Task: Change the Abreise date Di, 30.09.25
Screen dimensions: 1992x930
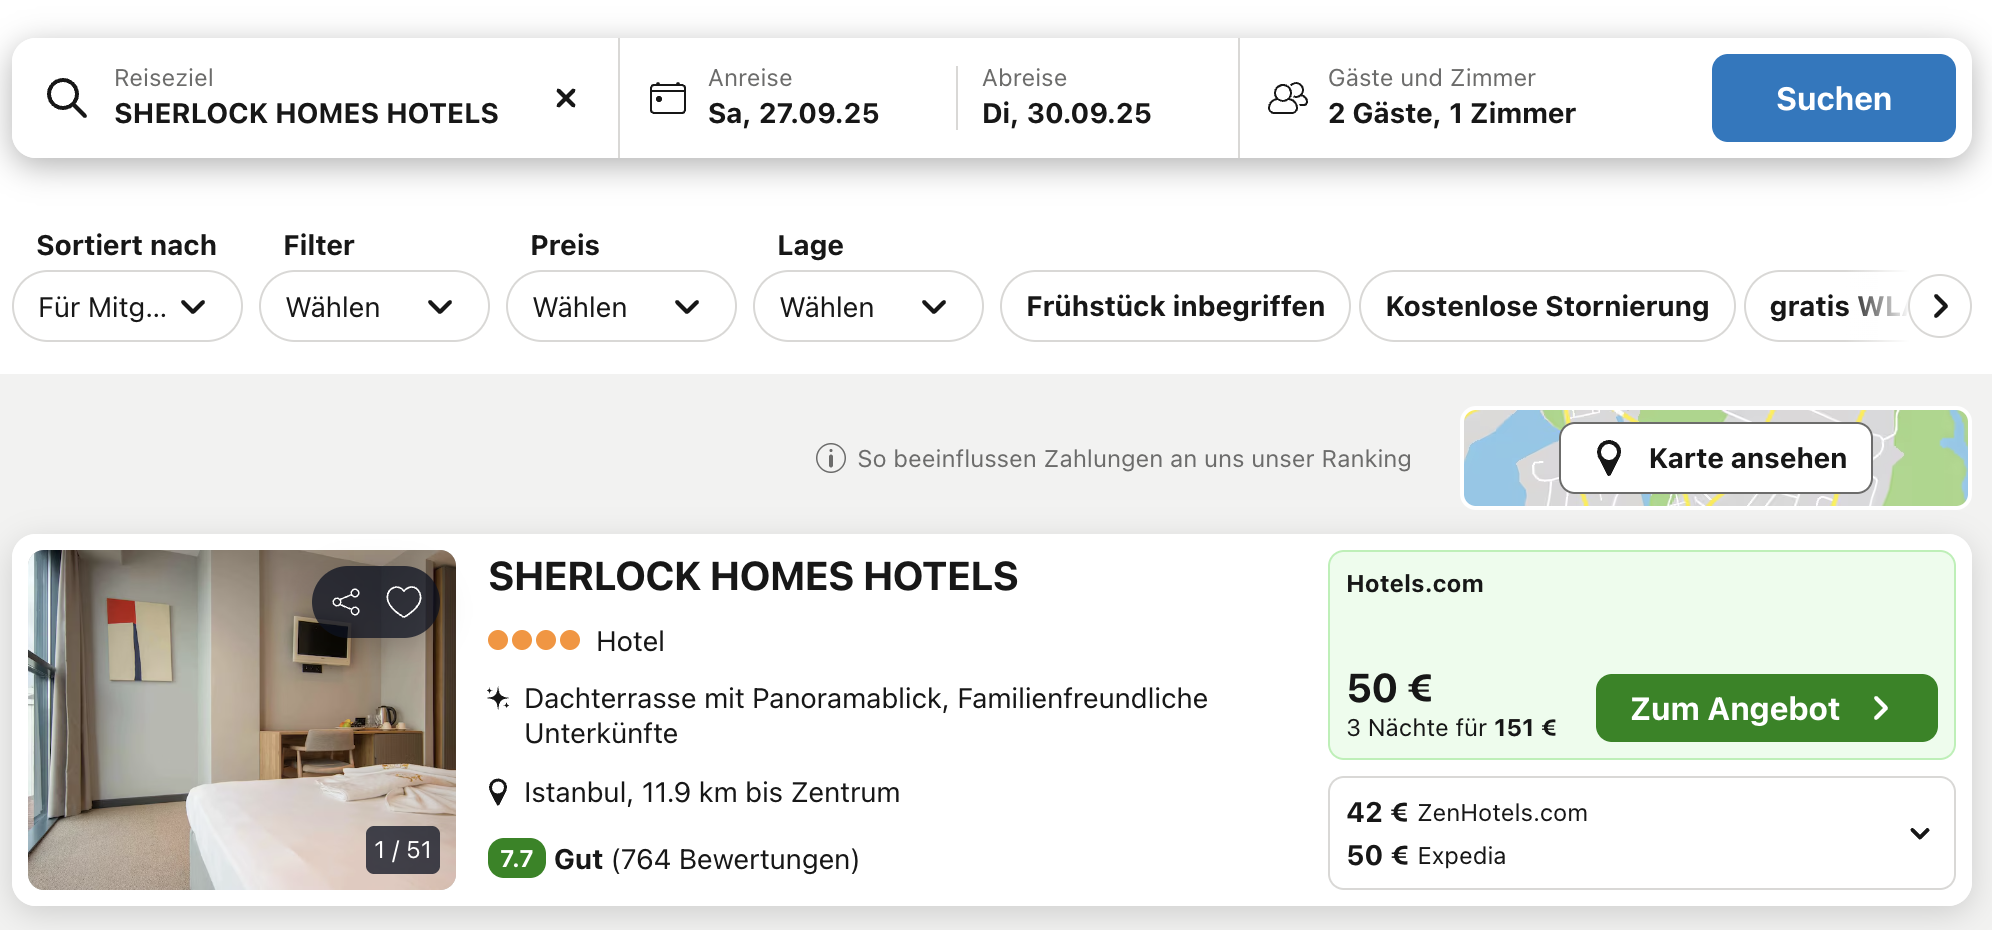Action: coord(1066,98)
